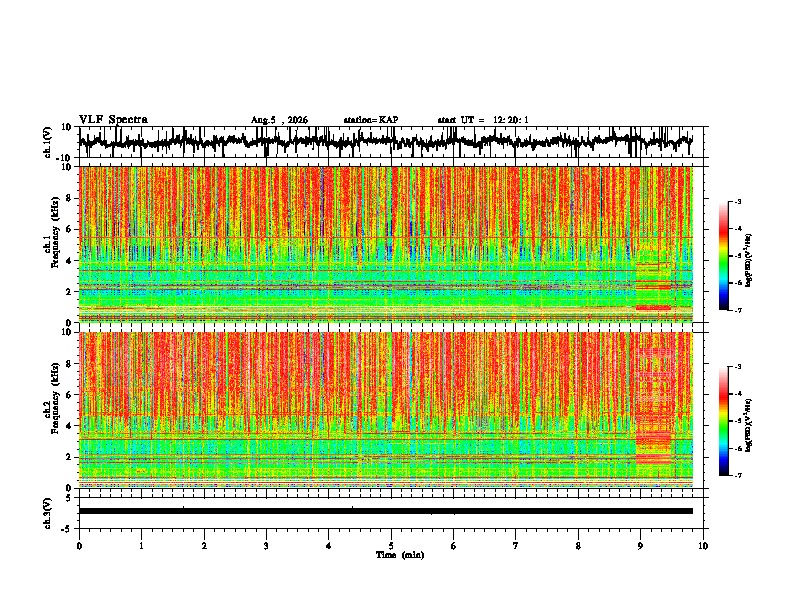Select the Aug.5, 2026 date label

[x=279, y=120]
